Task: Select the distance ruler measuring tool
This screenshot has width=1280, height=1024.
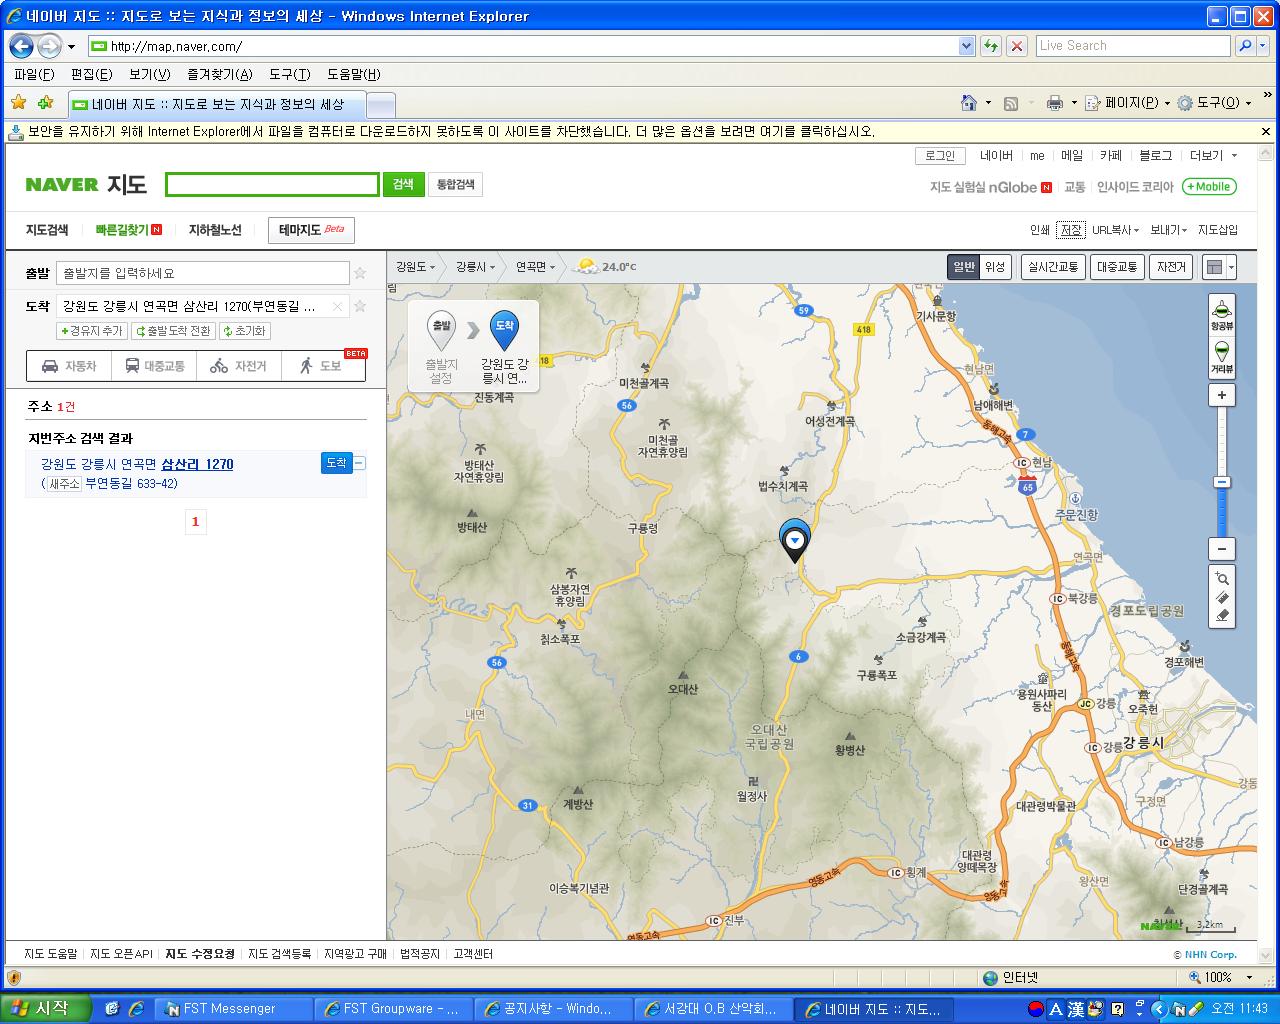Action: click(x=1222, y=597)
